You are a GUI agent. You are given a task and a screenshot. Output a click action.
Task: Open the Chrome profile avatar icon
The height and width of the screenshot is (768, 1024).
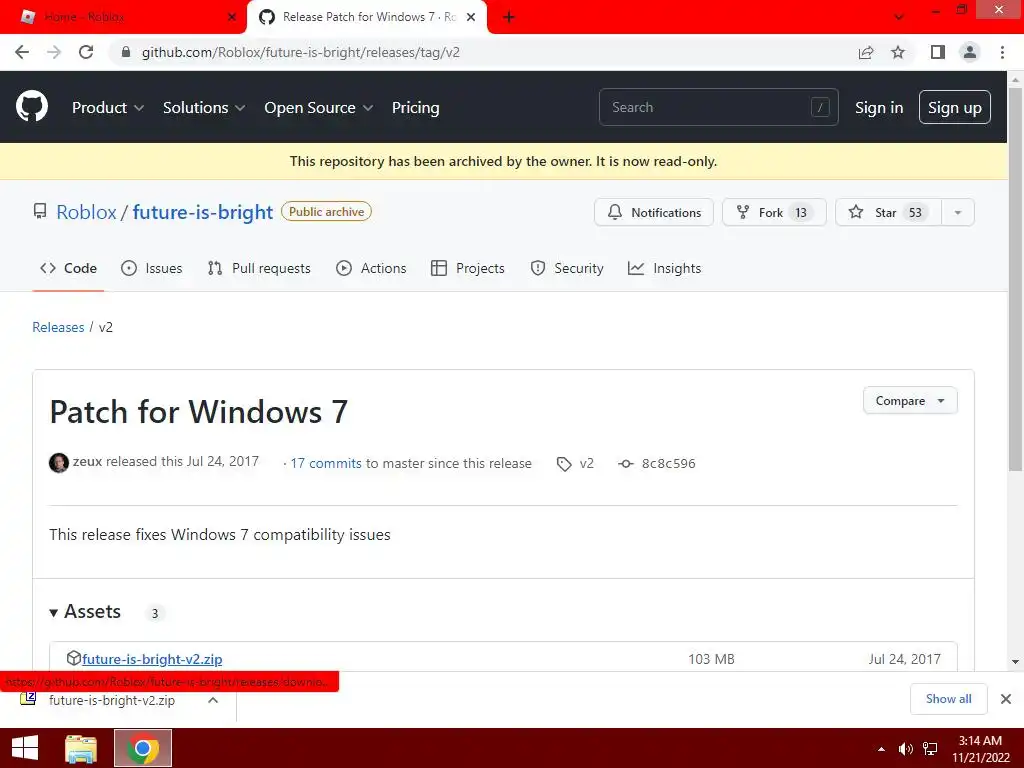click(970, 52)
